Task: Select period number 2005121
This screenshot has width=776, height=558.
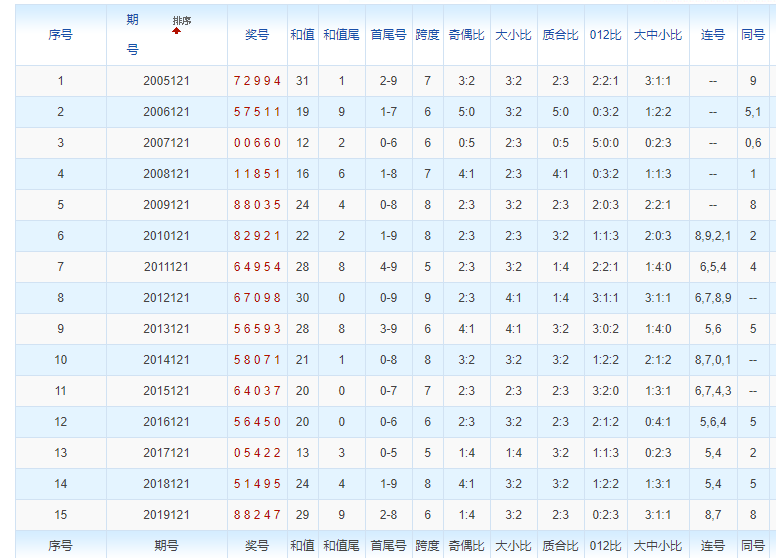Action: pyautogui.click(x=166, y=81)
